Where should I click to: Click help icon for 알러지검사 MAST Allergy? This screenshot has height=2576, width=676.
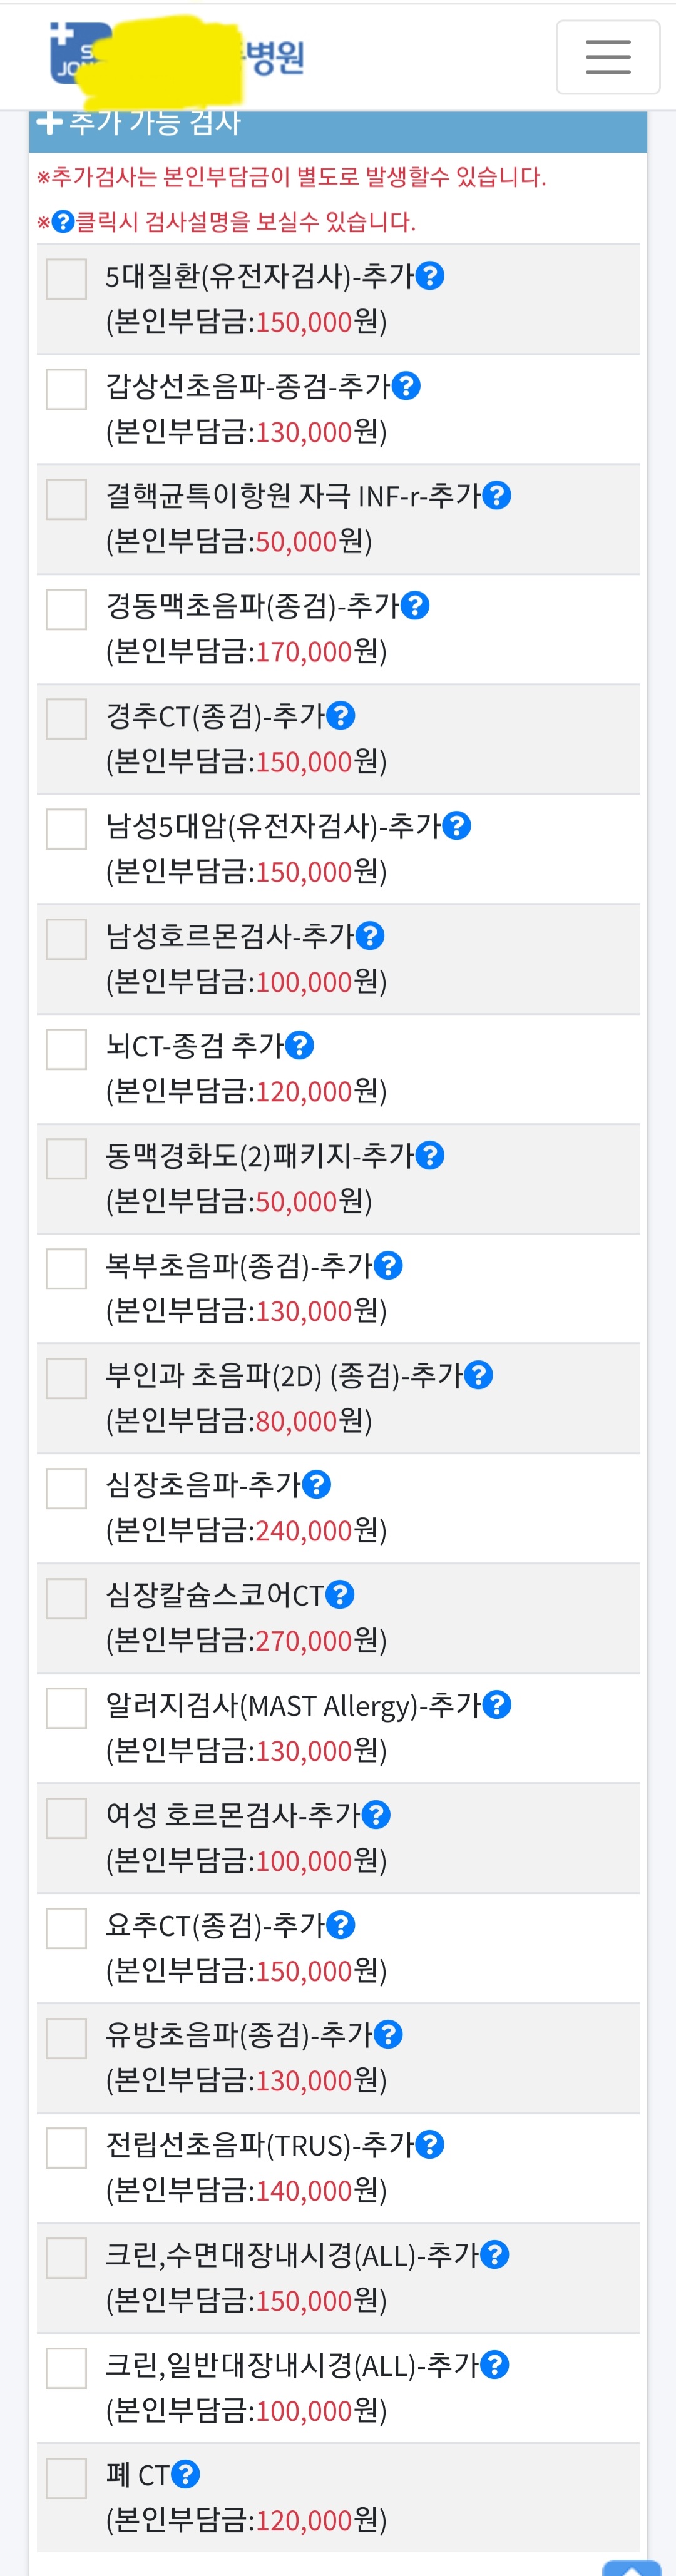497,1704
